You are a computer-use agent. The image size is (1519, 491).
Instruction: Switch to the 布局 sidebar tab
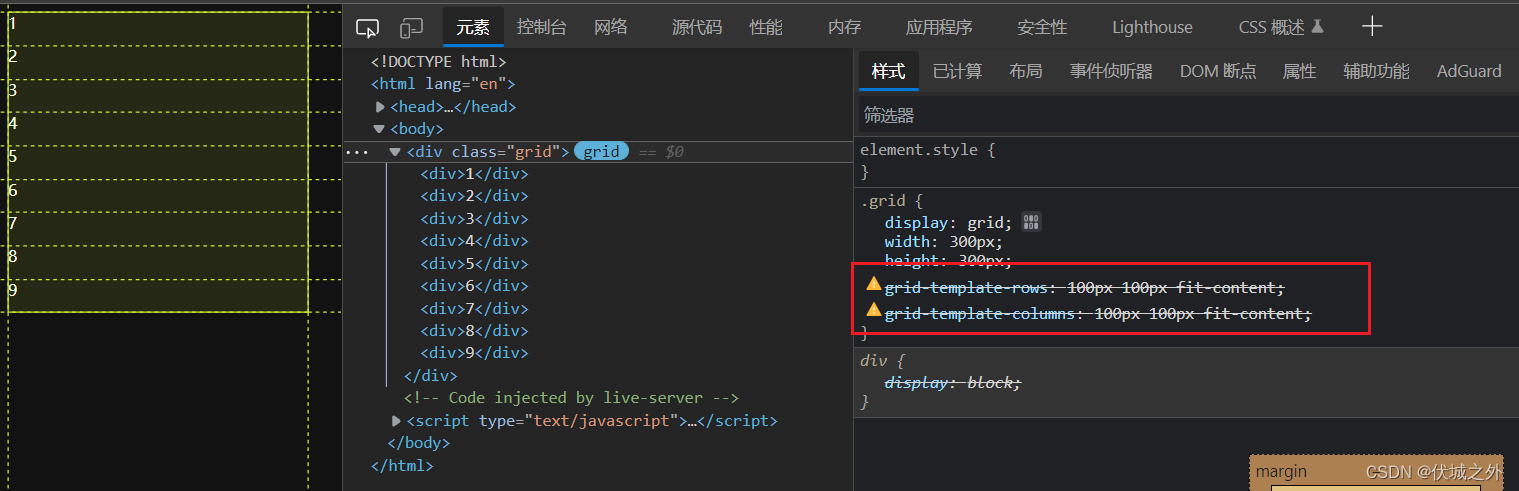point(1025,71)
